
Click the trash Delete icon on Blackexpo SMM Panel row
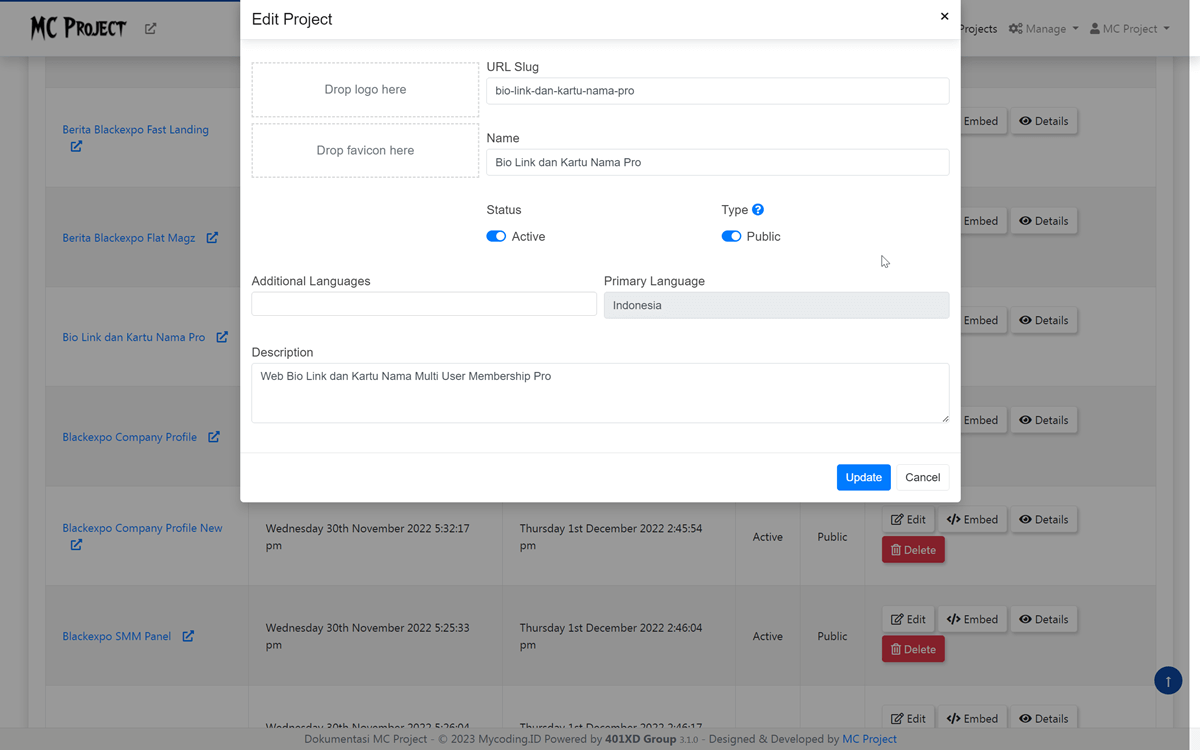coord(897,649)
